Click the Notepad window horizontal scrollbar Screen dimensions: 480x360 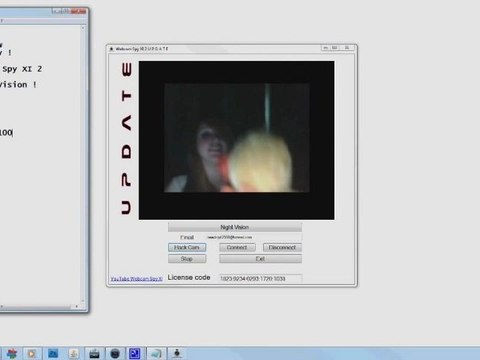tap(40, 306)
